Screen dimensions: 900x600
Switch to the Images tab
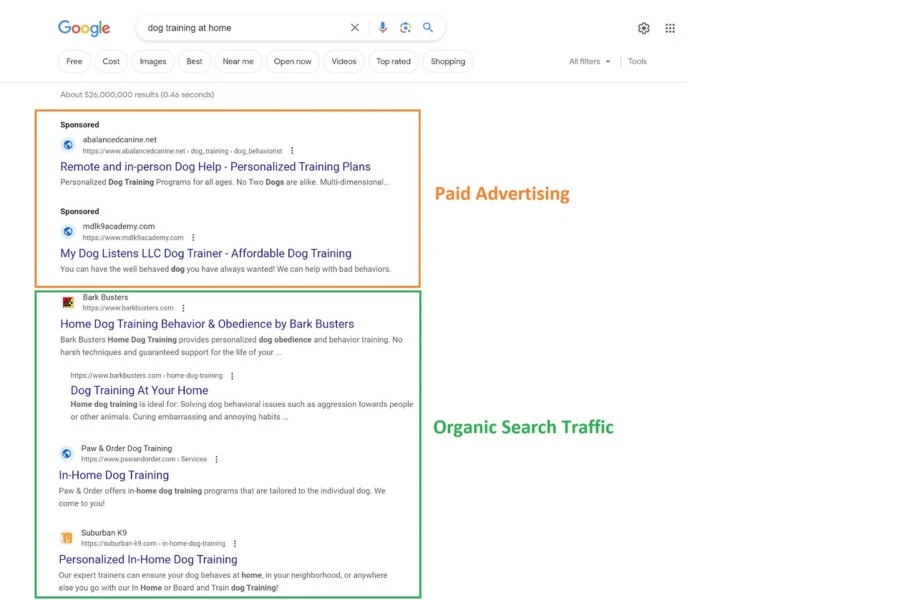[152, 61]
